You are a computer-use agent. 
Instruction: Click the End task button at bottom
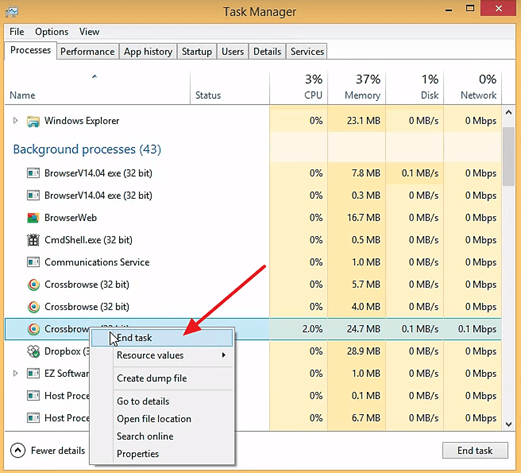[x=475, y=451]
